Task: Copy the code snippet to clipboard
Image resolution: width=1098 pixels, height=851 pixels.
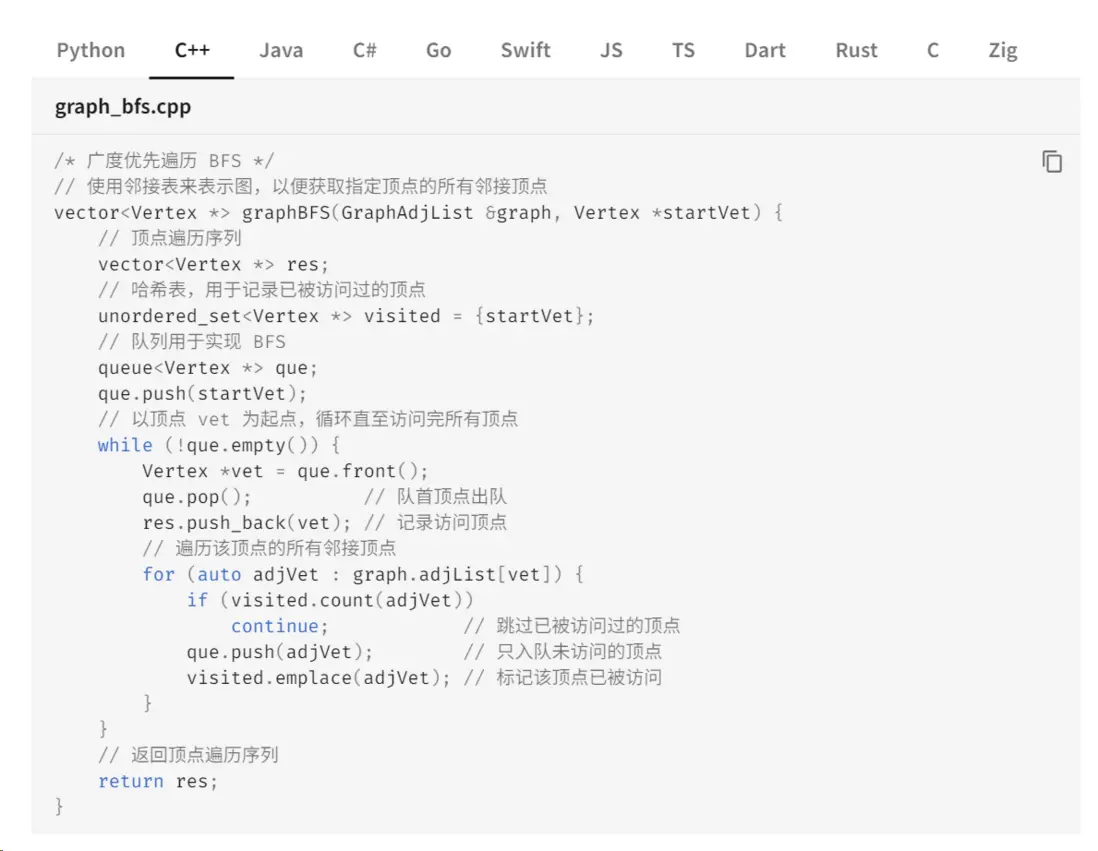Action: tap(1051, 161)
